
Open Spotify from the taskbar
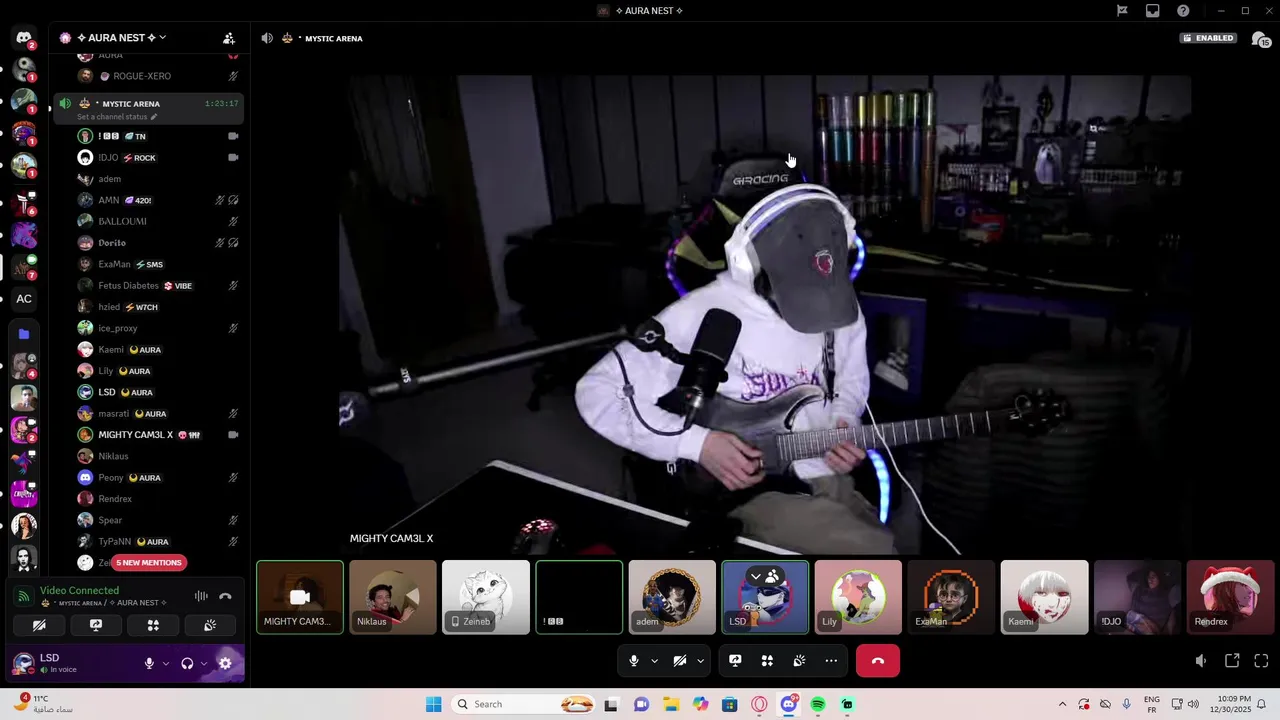coord(818,704)
